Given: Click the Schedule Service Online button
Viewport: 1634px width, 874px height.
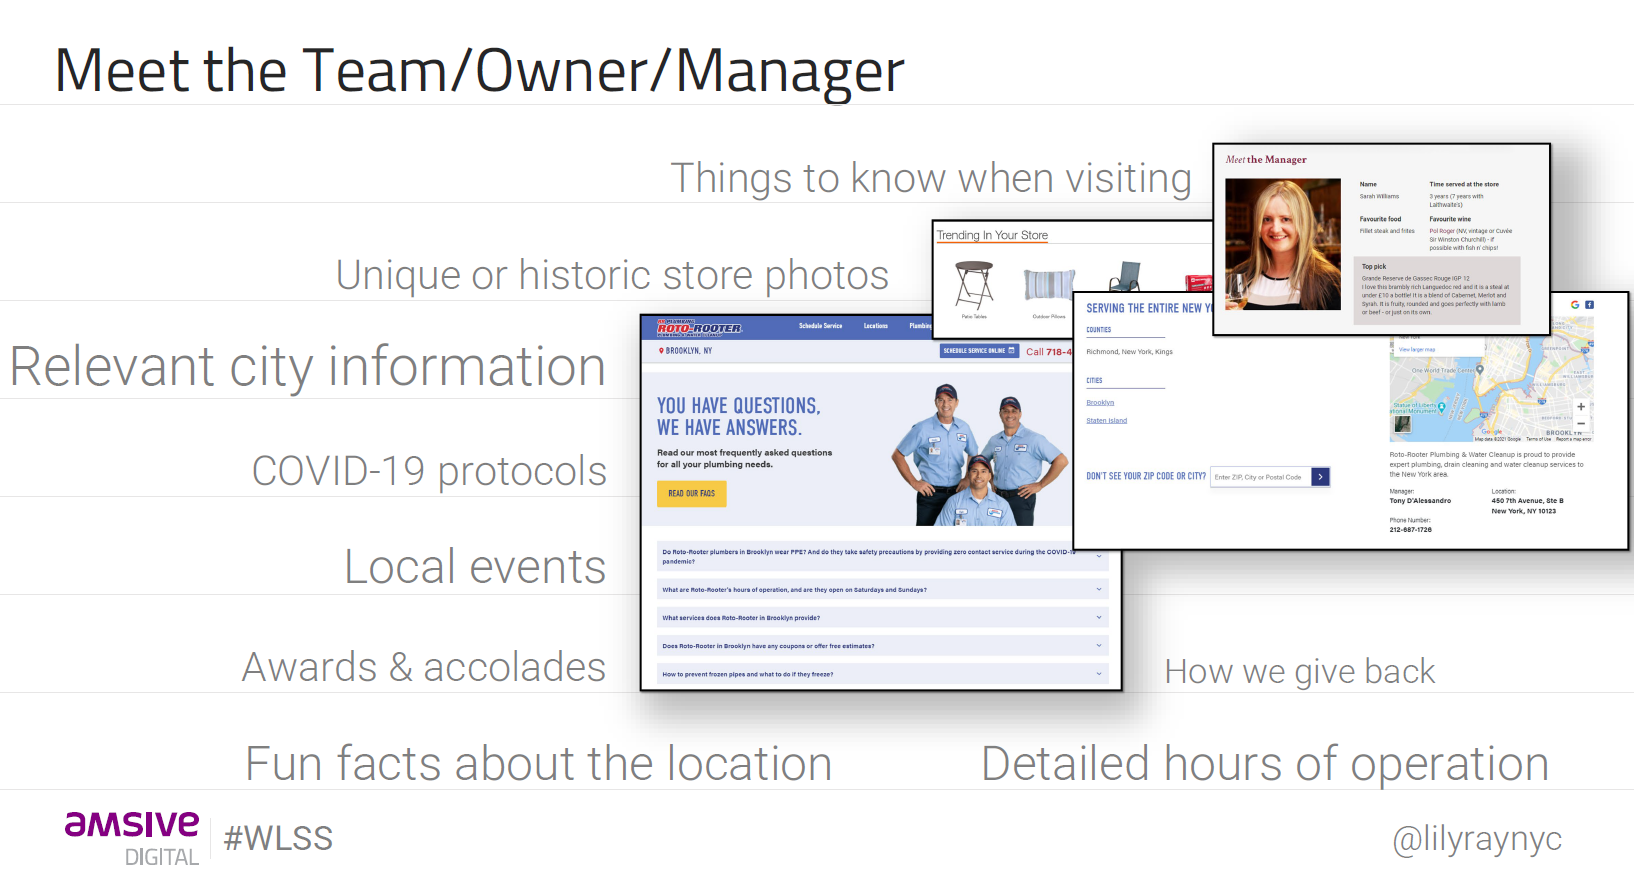Looking at the screenshot, I should (x=978, y=351).
